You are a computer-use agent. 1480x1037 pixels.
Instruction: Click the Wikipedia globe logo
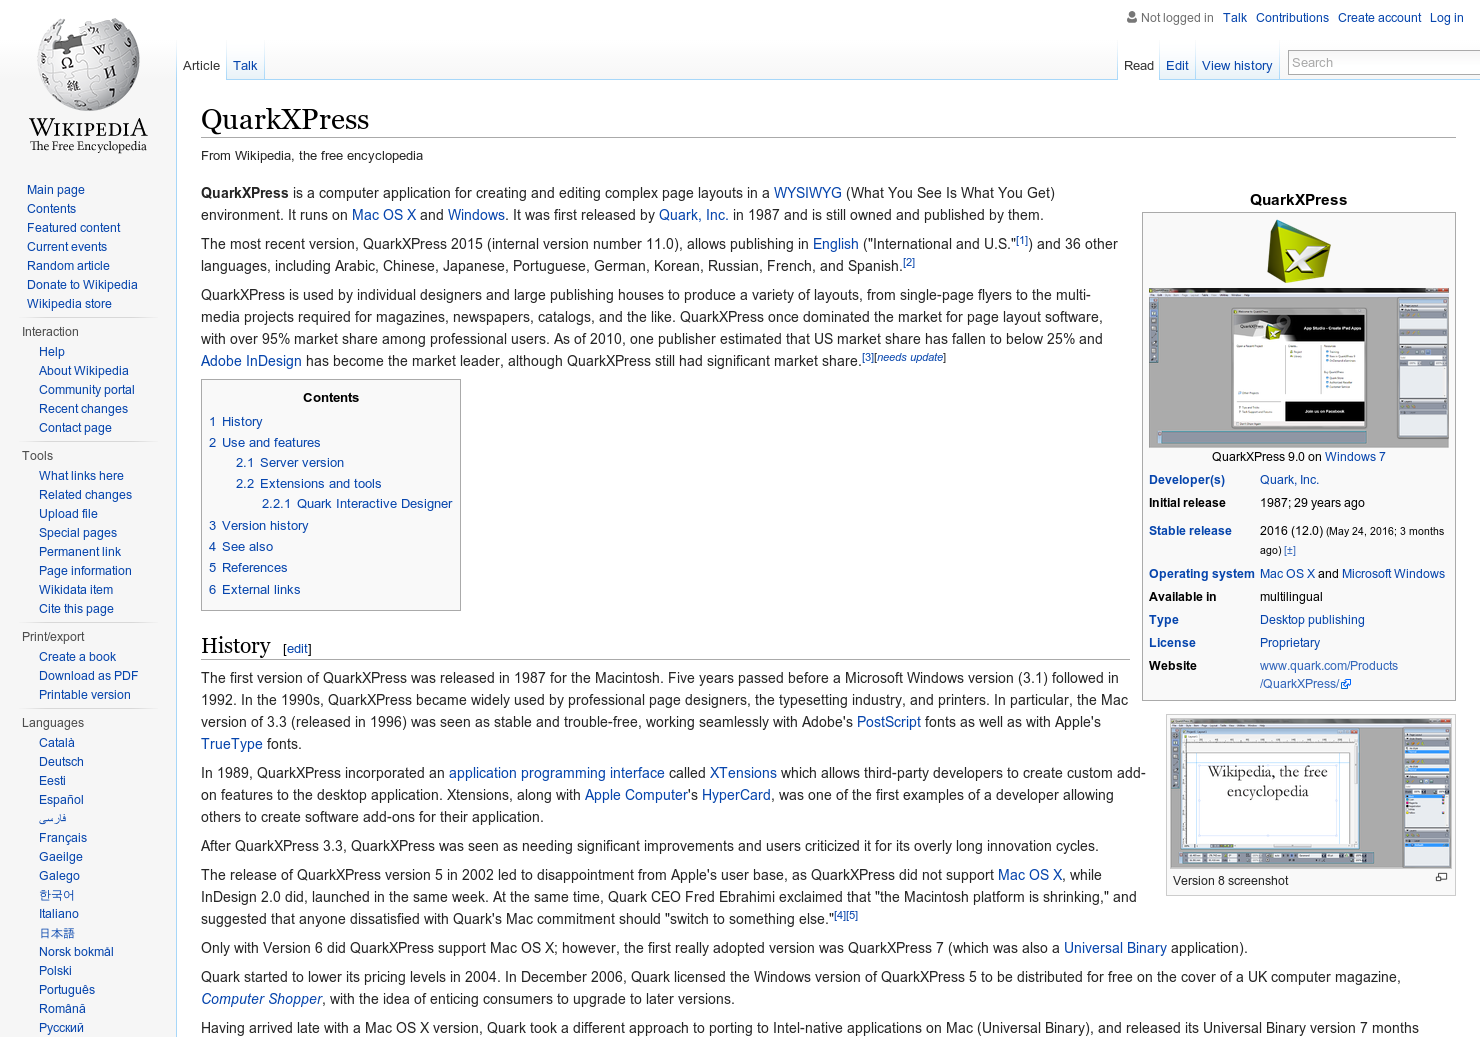point(87,65)
